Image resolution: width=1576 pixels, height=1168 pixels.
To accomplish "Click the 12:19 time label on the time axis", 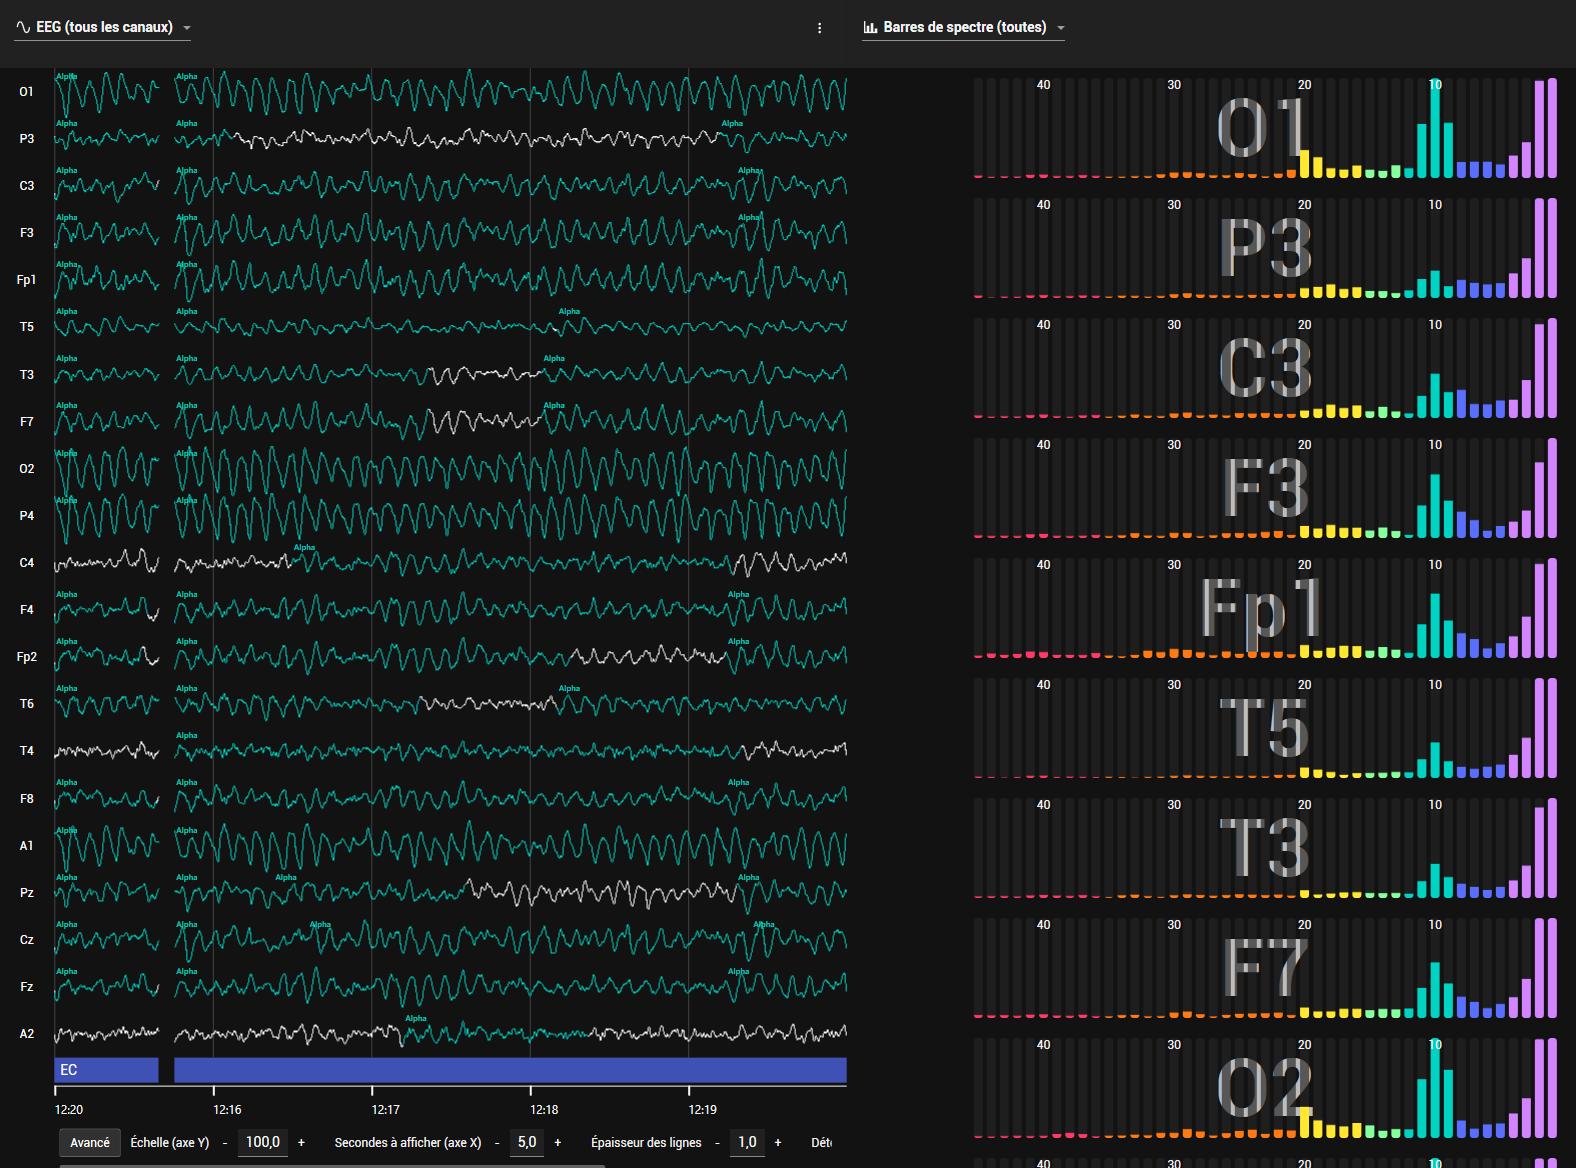I will [703, 1110].
